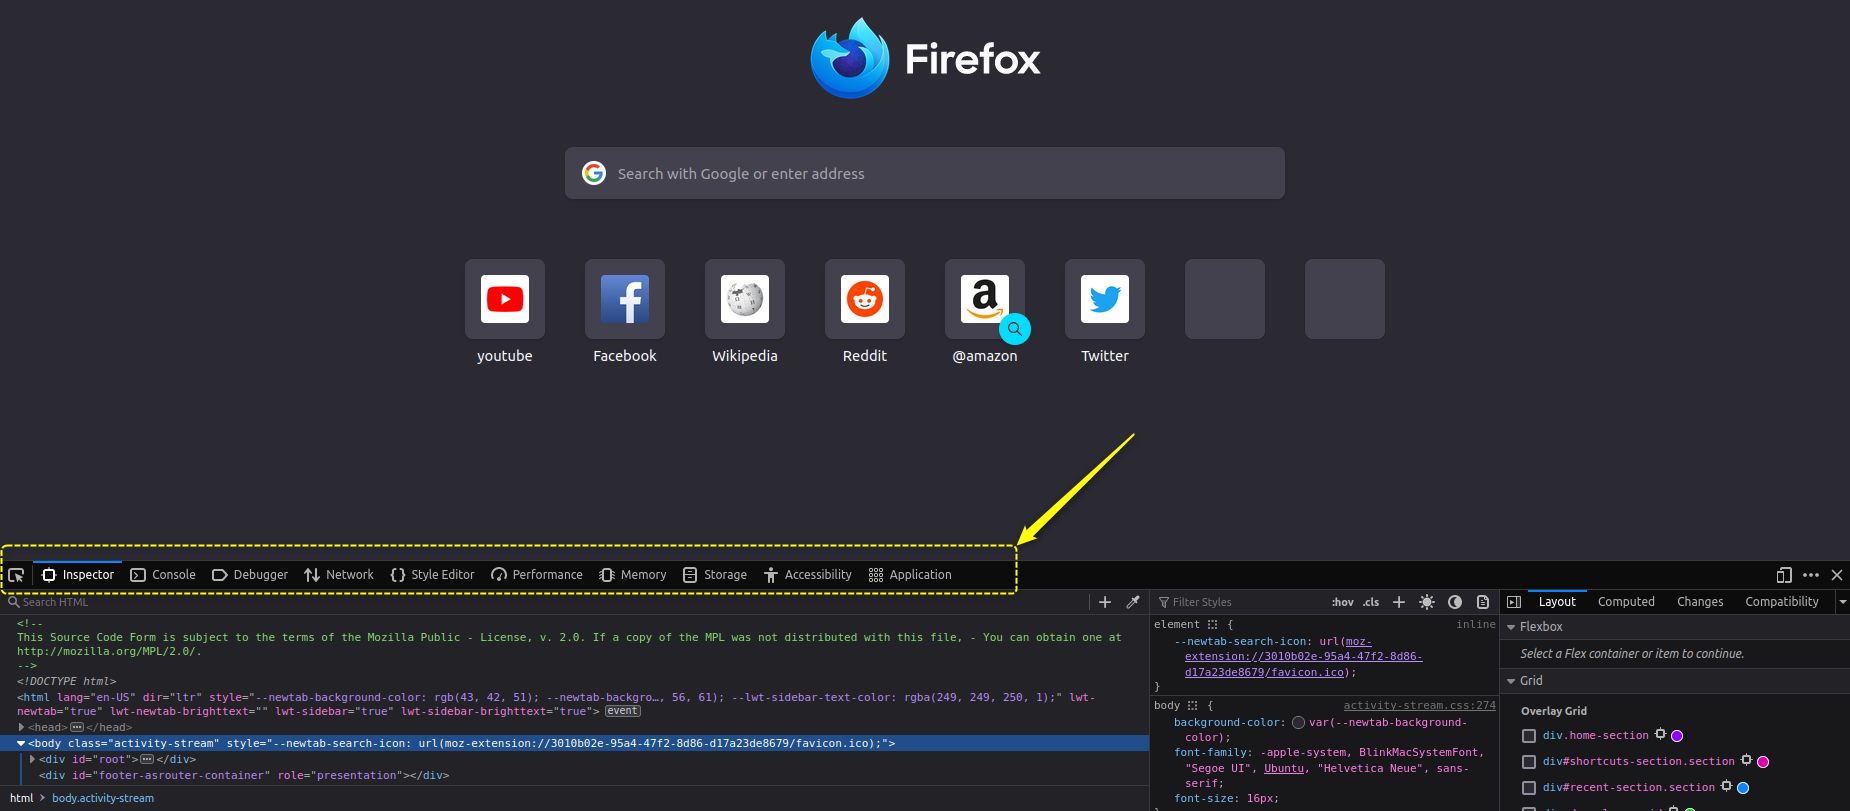The width and height of the screenshot is (1850, 811).
Task: Click the moz-extension favicon.ico URL link
Action: click(x=1304, y=657)
